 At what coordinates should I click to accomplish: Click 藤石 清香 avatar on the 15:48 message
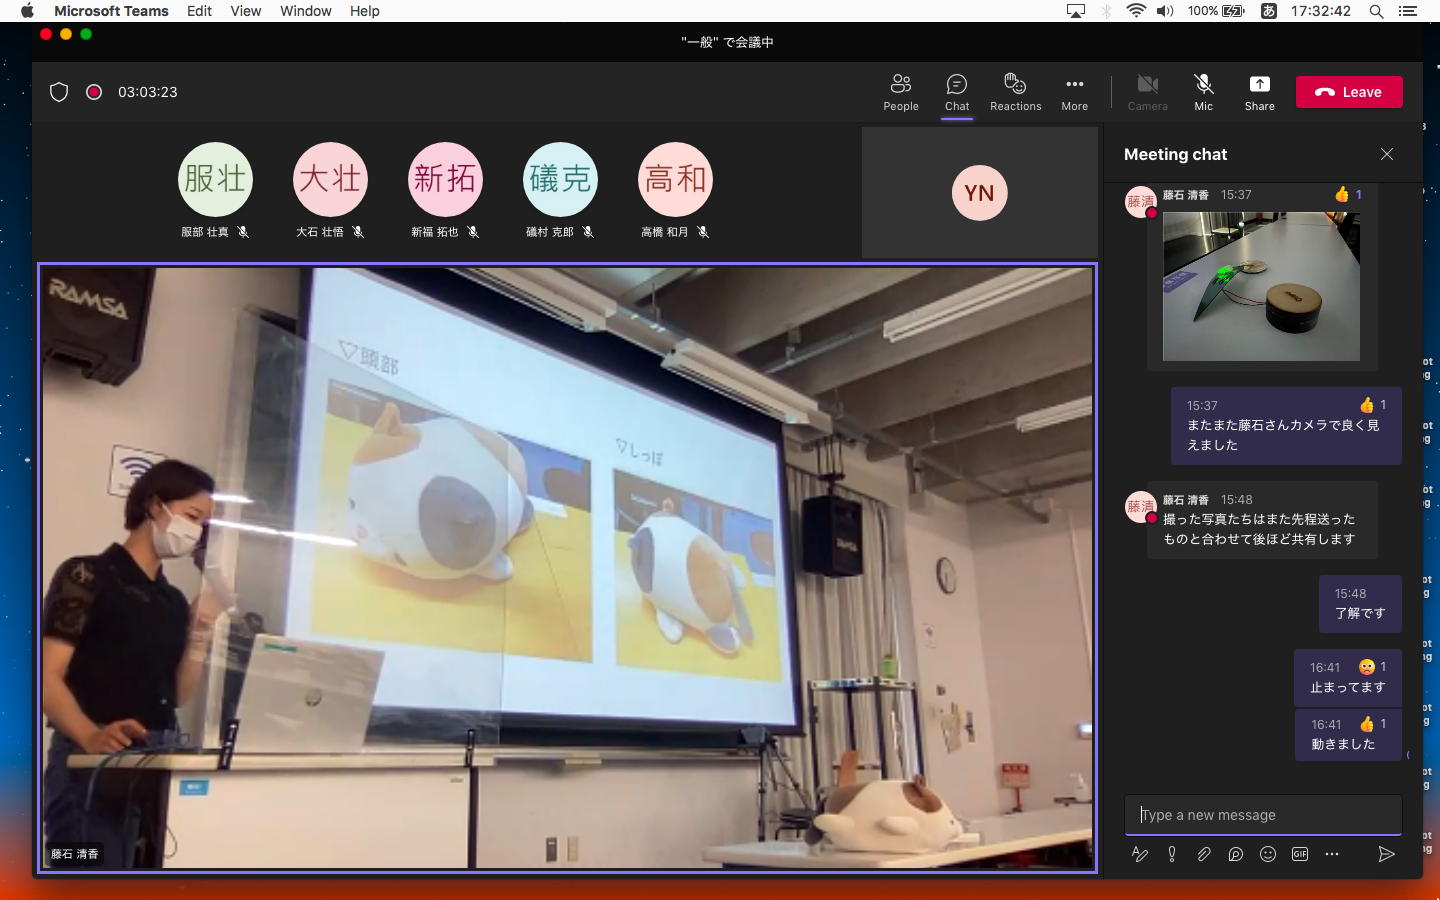point(1140,506)
